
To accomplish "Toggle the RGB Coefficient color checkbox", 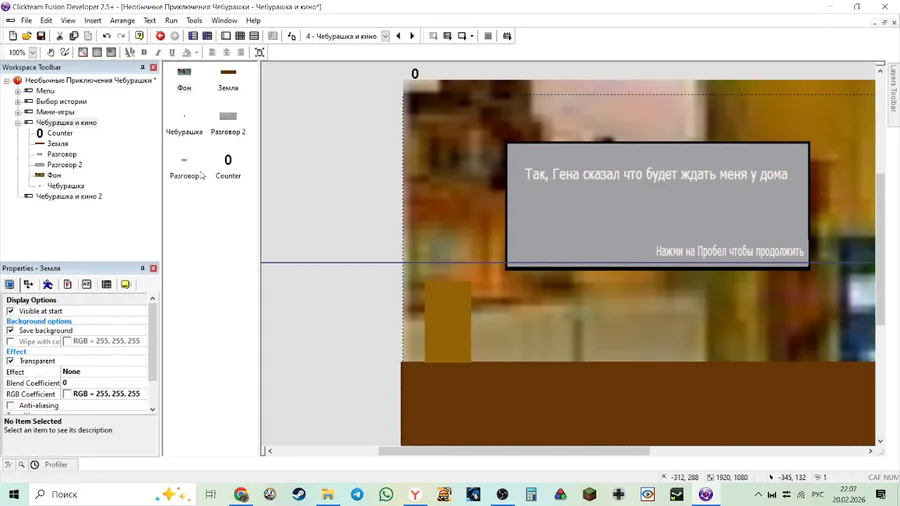I will (x=67, y=394).
